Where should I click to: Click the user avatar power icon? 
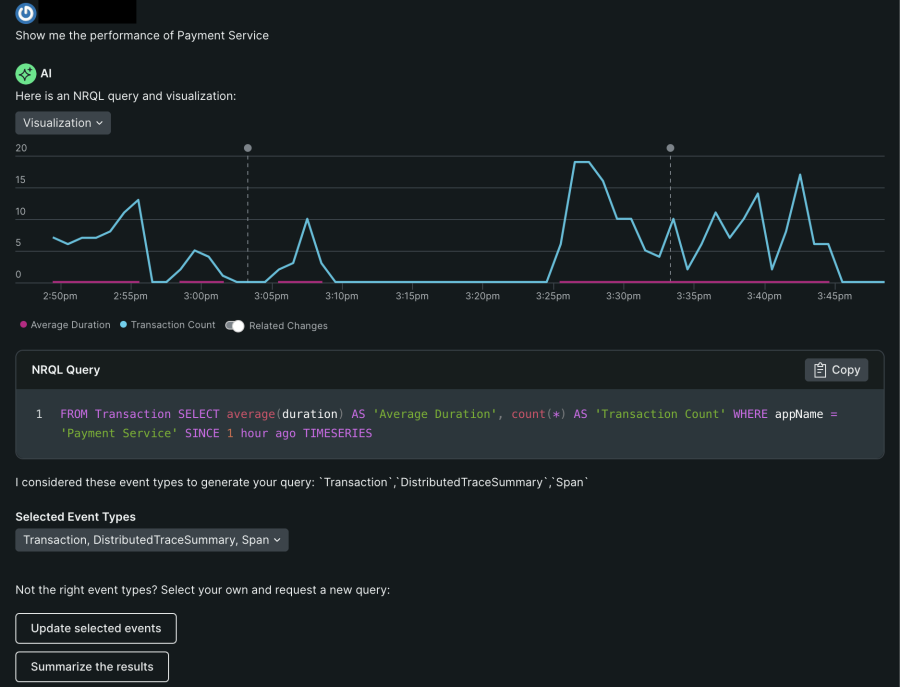26,12
